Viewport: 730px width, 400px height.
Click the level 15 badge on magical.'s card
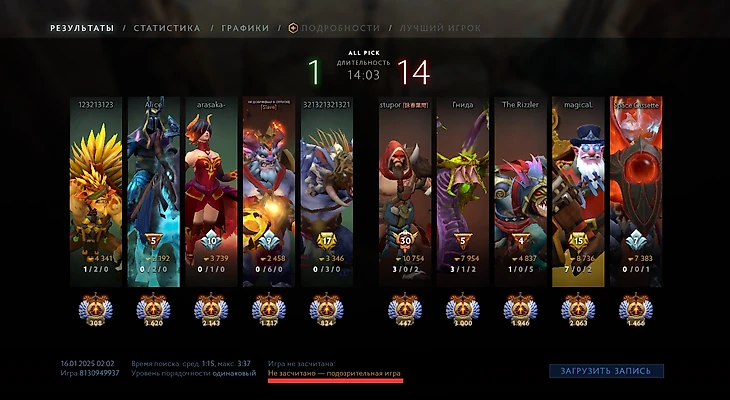pyautogui.click(x=578, y=240)
